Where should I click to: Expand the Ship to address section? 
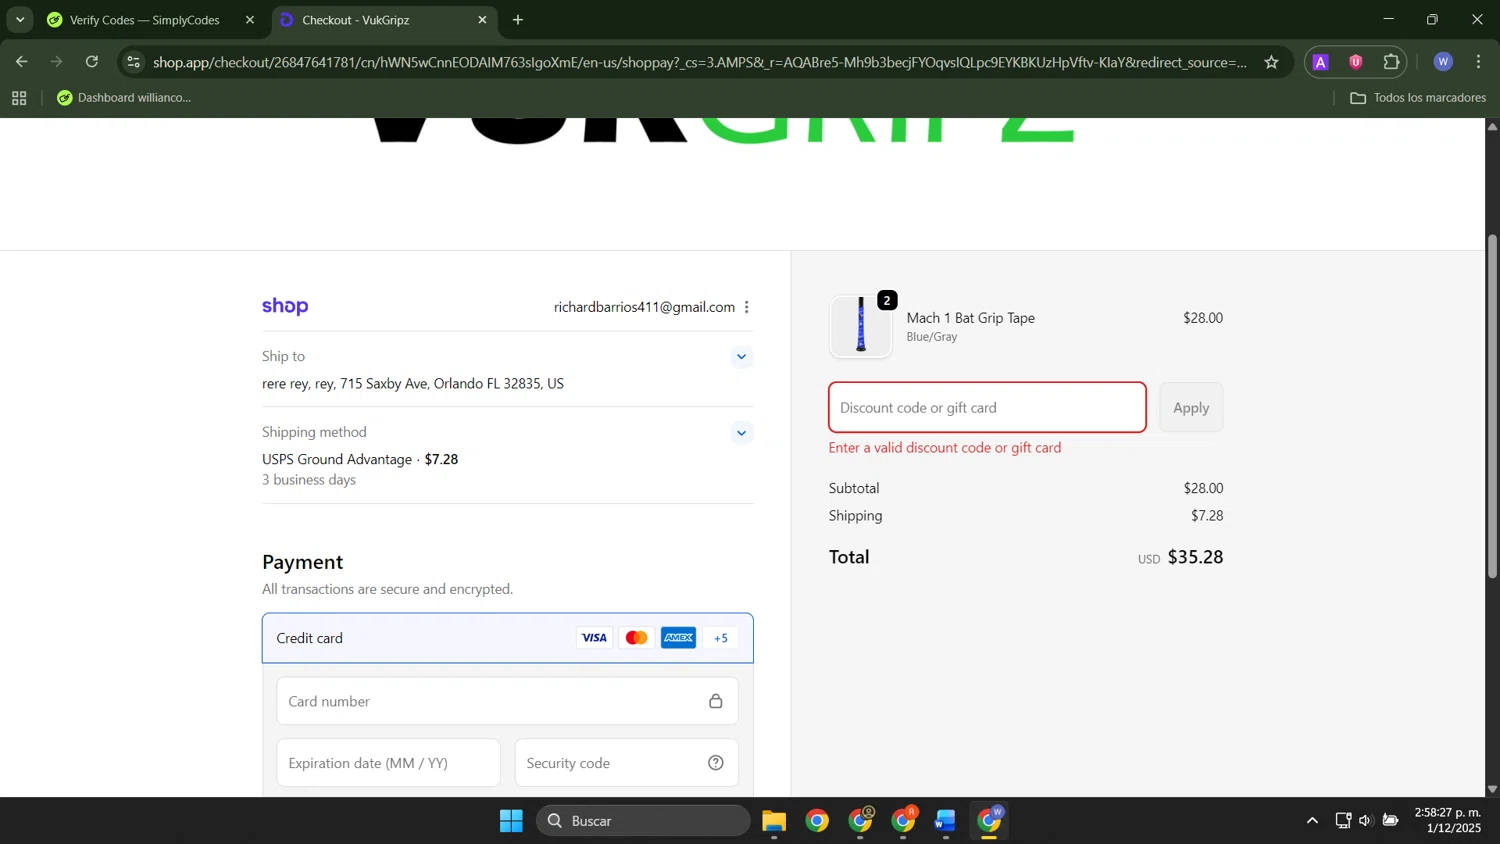(741, 357)
